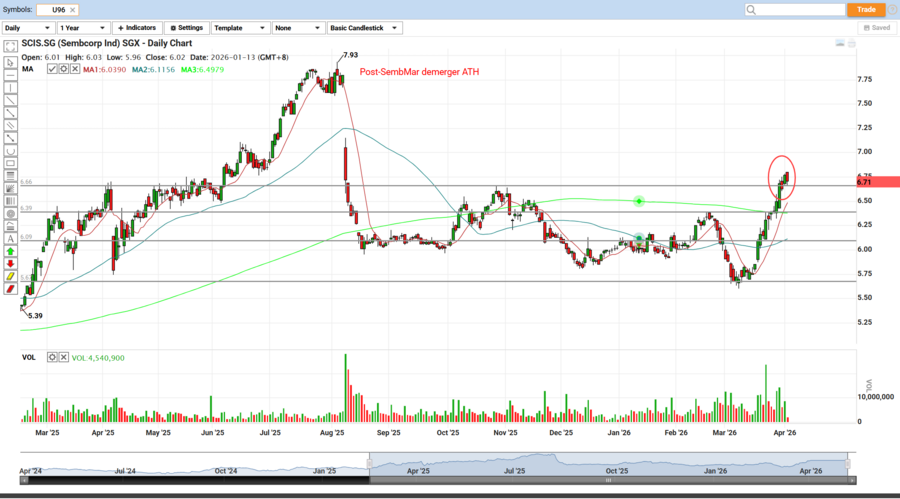The image size is (900, 499).
Task: Click the Saved button
Action: (x=876, y=28)
